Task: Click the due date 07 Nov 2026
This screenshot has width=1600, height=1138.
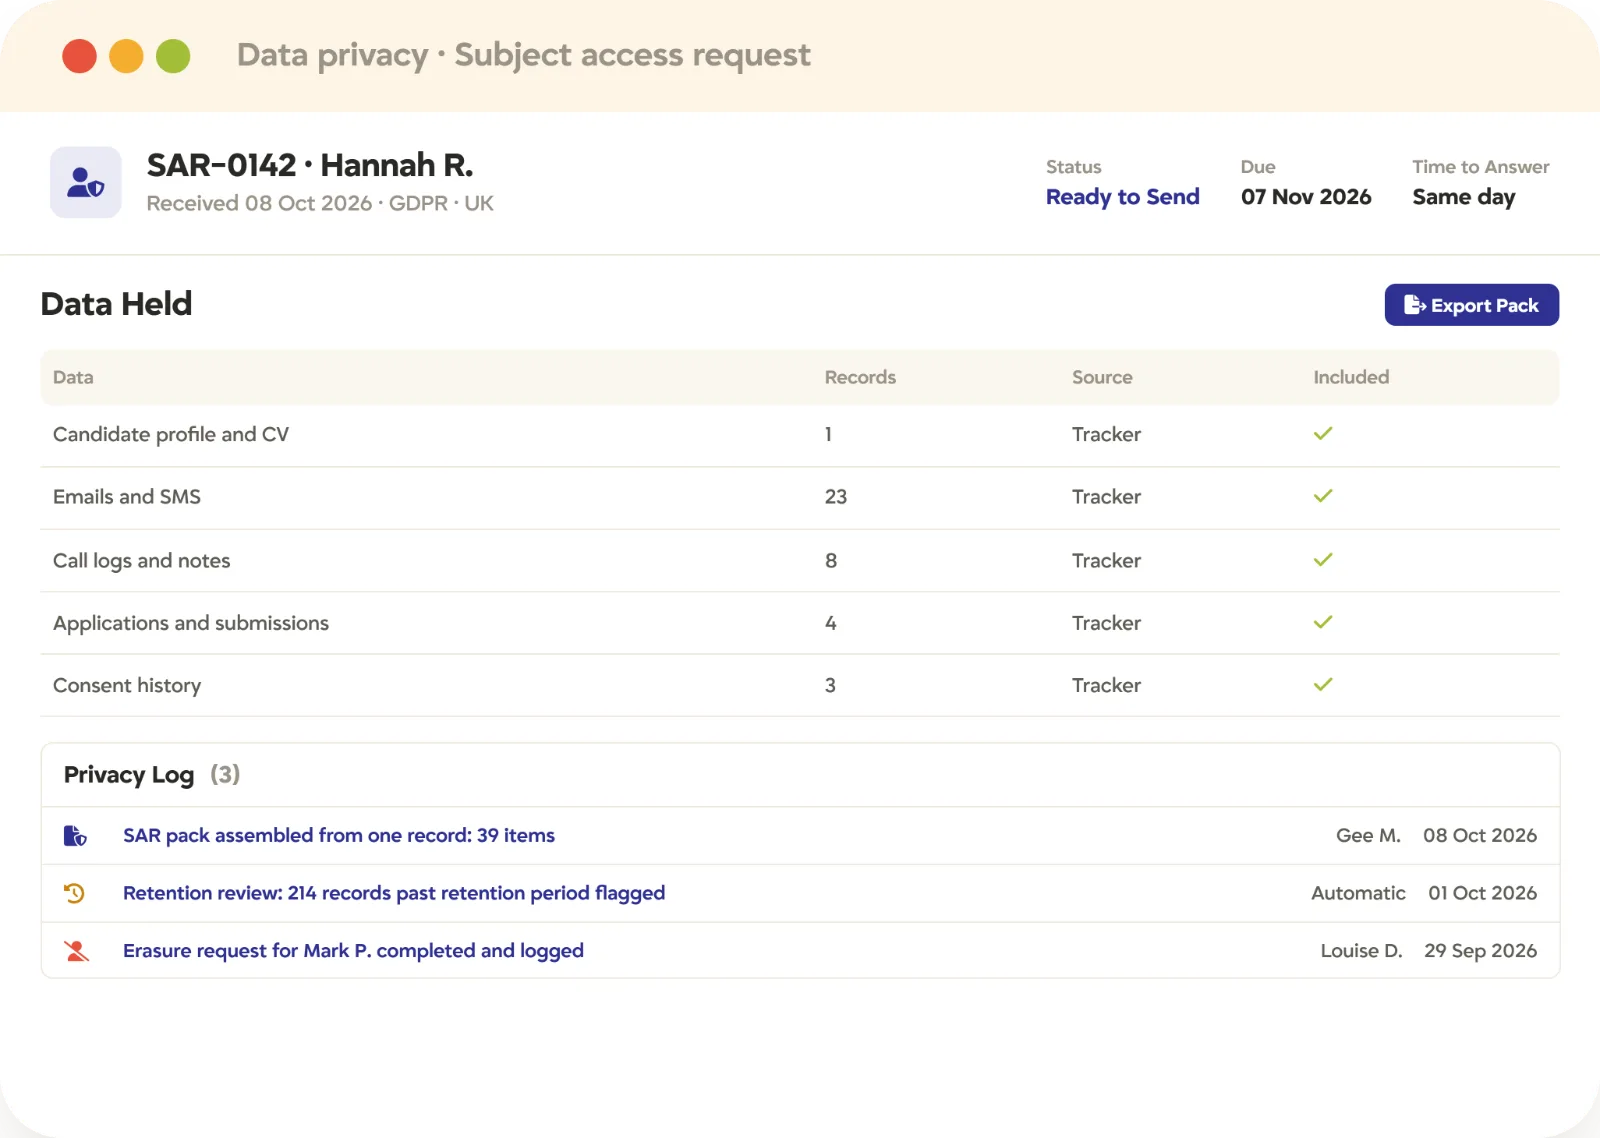Action: click(1306, 197)
